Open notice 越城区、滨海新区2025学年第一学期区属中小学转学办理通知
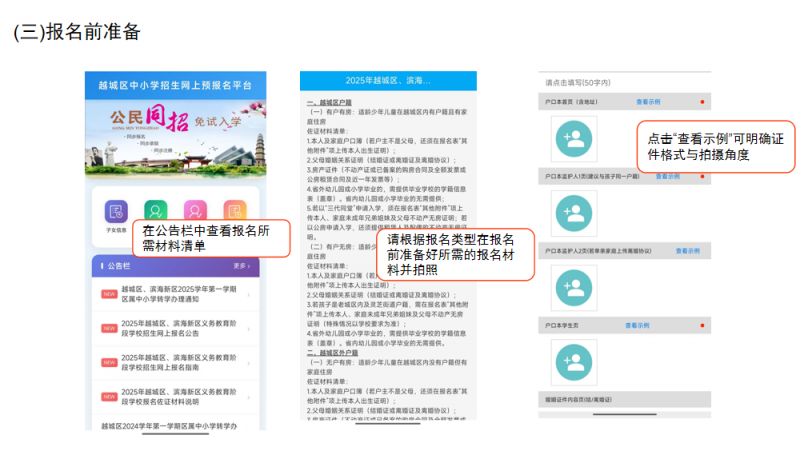Viewport: 808px width, 463px height. pos(178,294)
